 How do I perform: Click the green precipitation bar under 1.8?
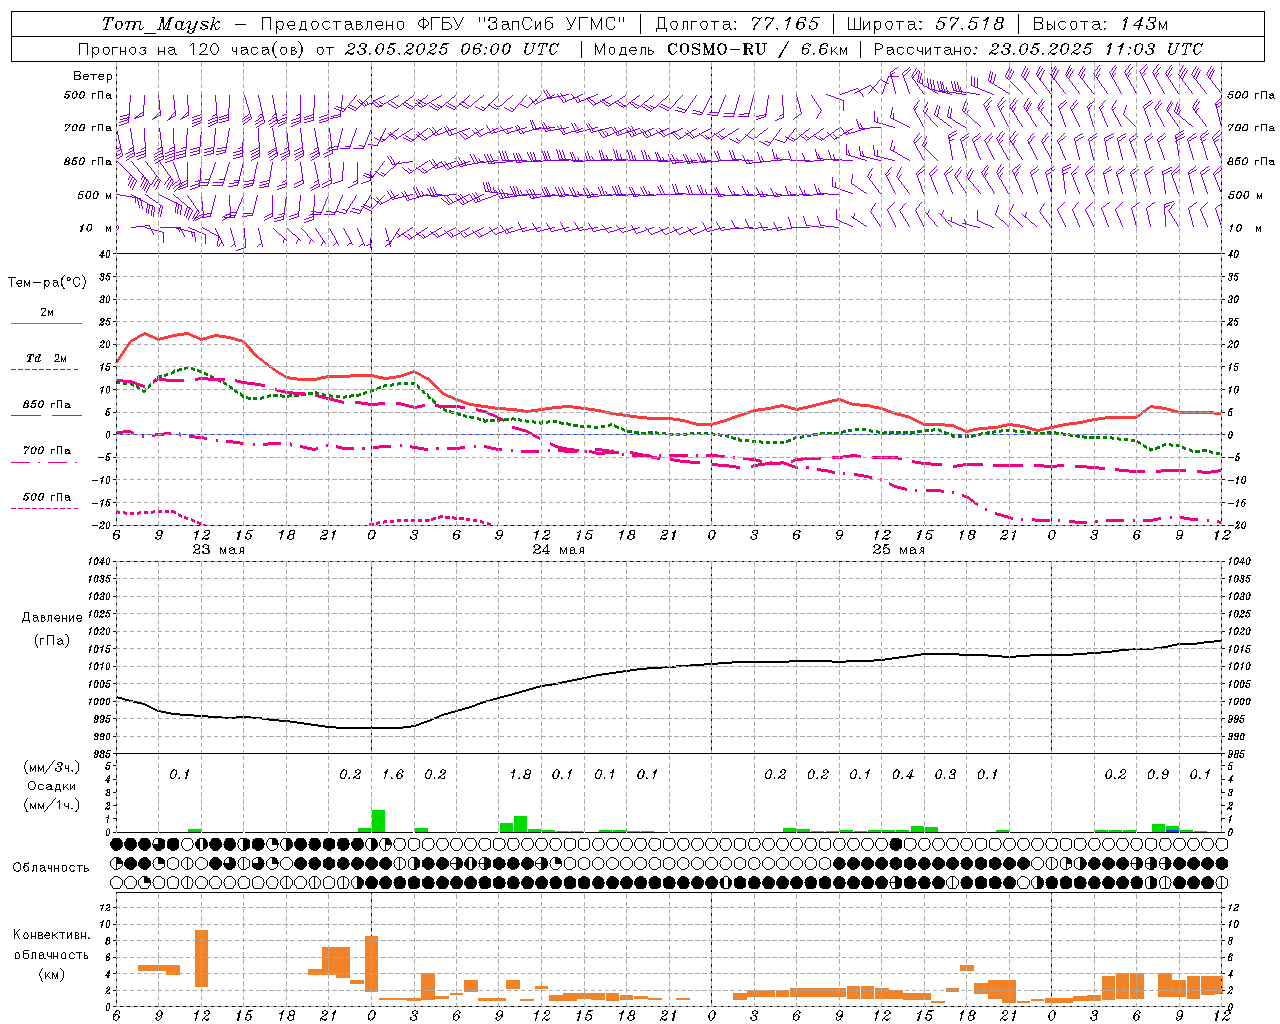pyautogui.click(x=520, y=824)
